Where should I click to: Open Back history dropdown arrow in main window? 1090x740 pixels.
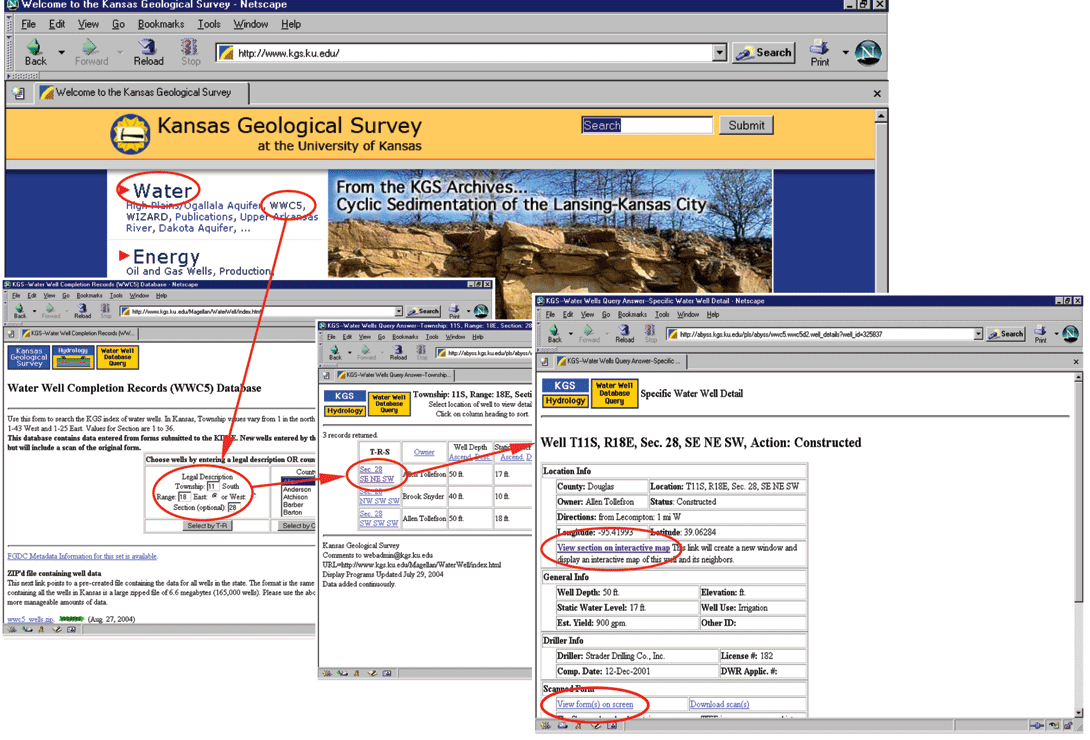click(61, 52)
